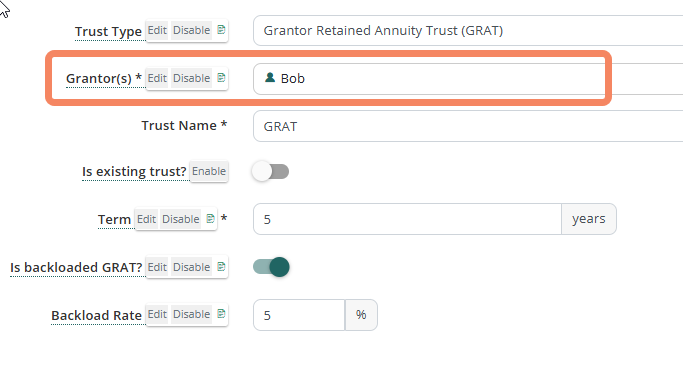The width and height of the screenshot is (683, 378).
Task: Open the Trust Type dropdown showing GRAT
Action: (x=468, y=30)
